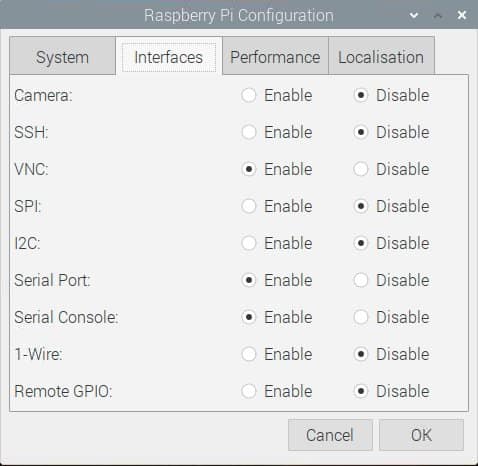This screenshot has height=466, width=478.
Task: Disable the Serial Port
Action: (x=361, y=280)
